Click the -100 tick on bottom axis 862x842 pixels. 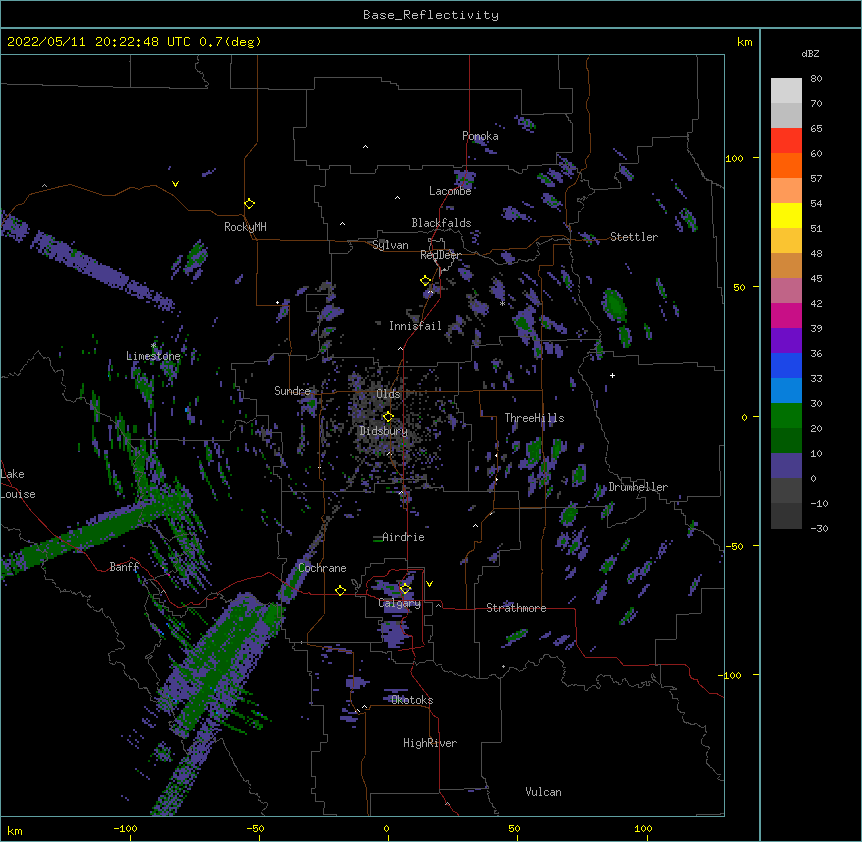pyautogui.click(x=125, y=829)
